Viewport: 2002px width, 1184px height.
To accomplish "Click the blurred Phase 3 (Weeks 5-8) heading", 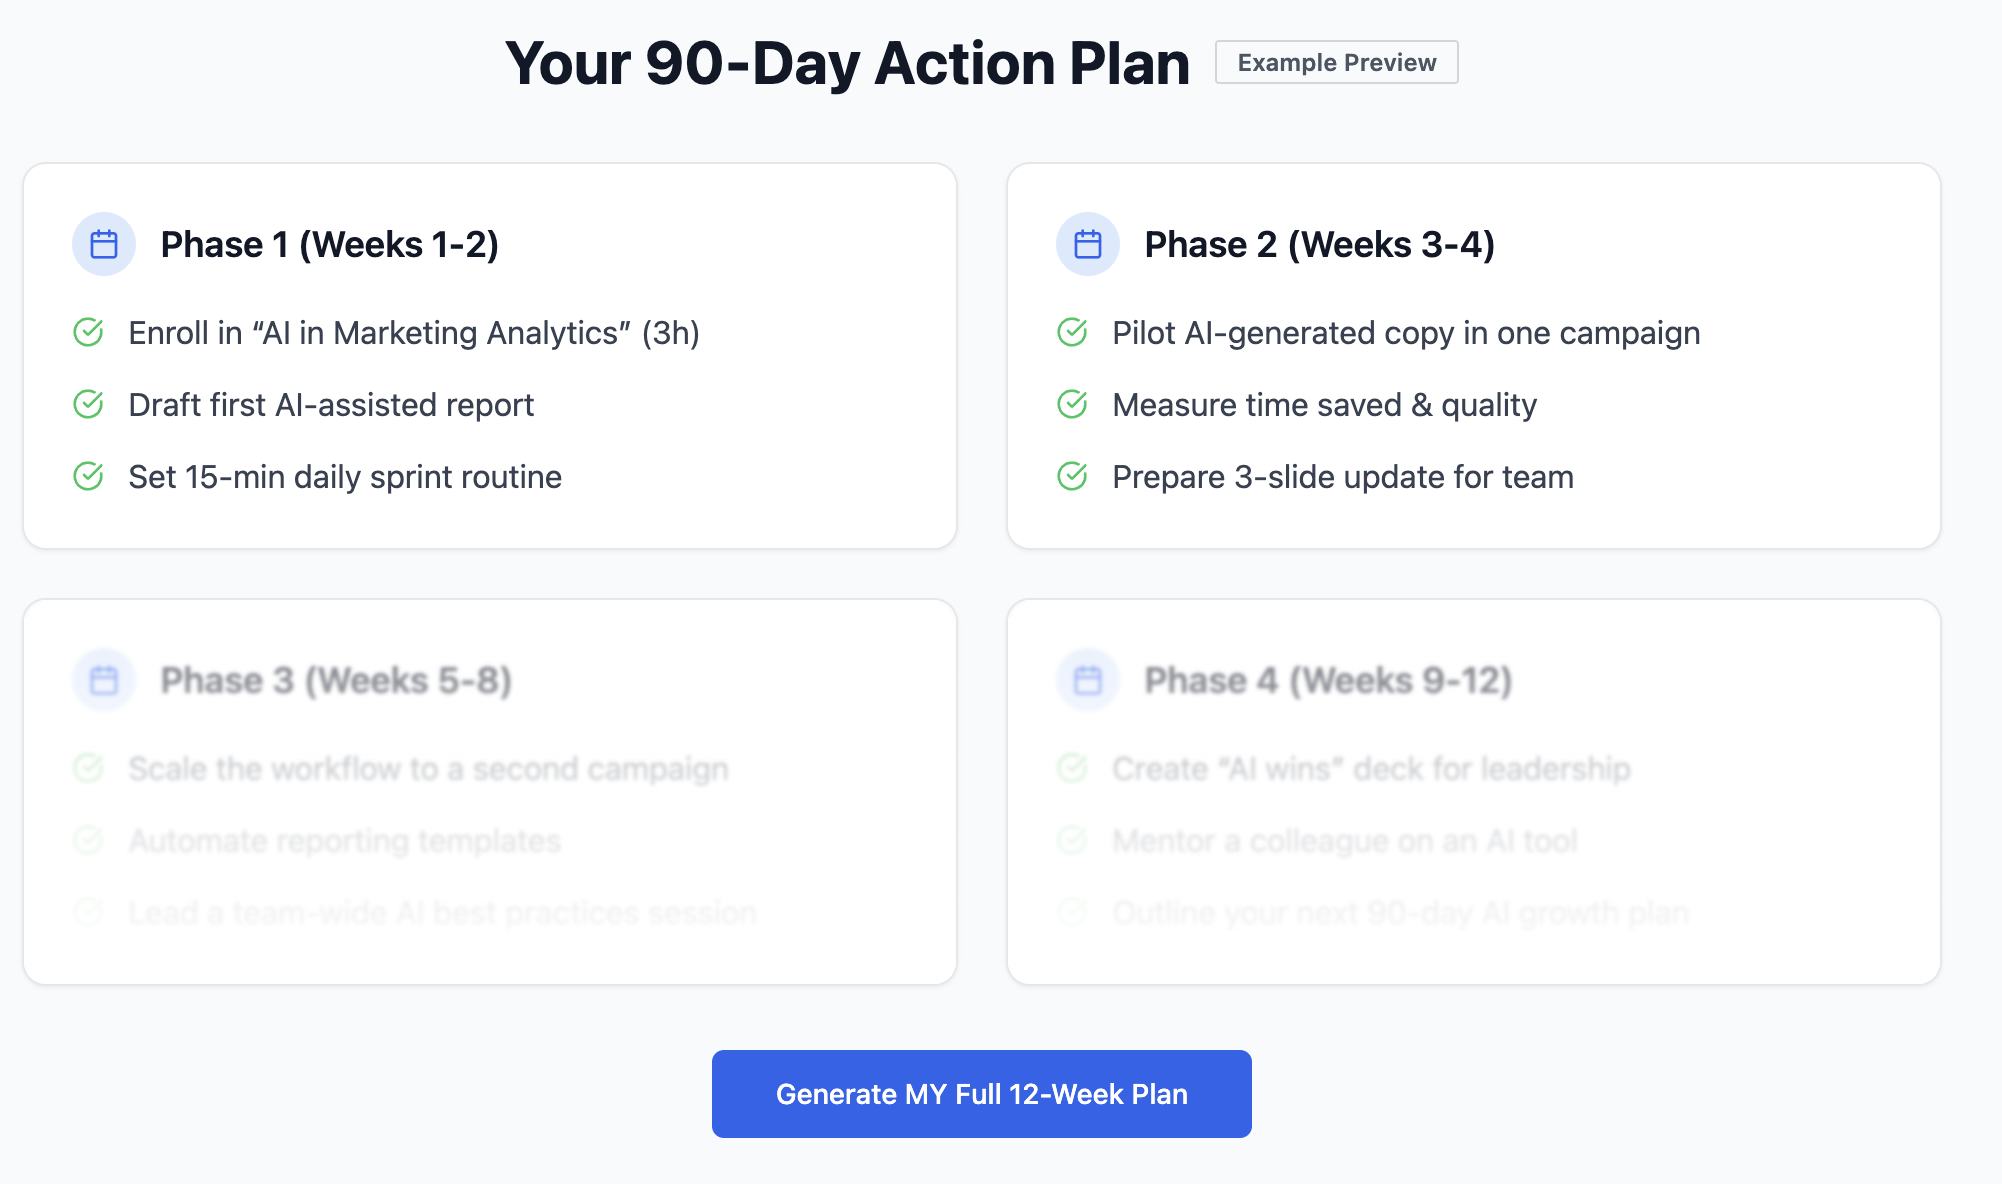I will click(x=336, y=680).
